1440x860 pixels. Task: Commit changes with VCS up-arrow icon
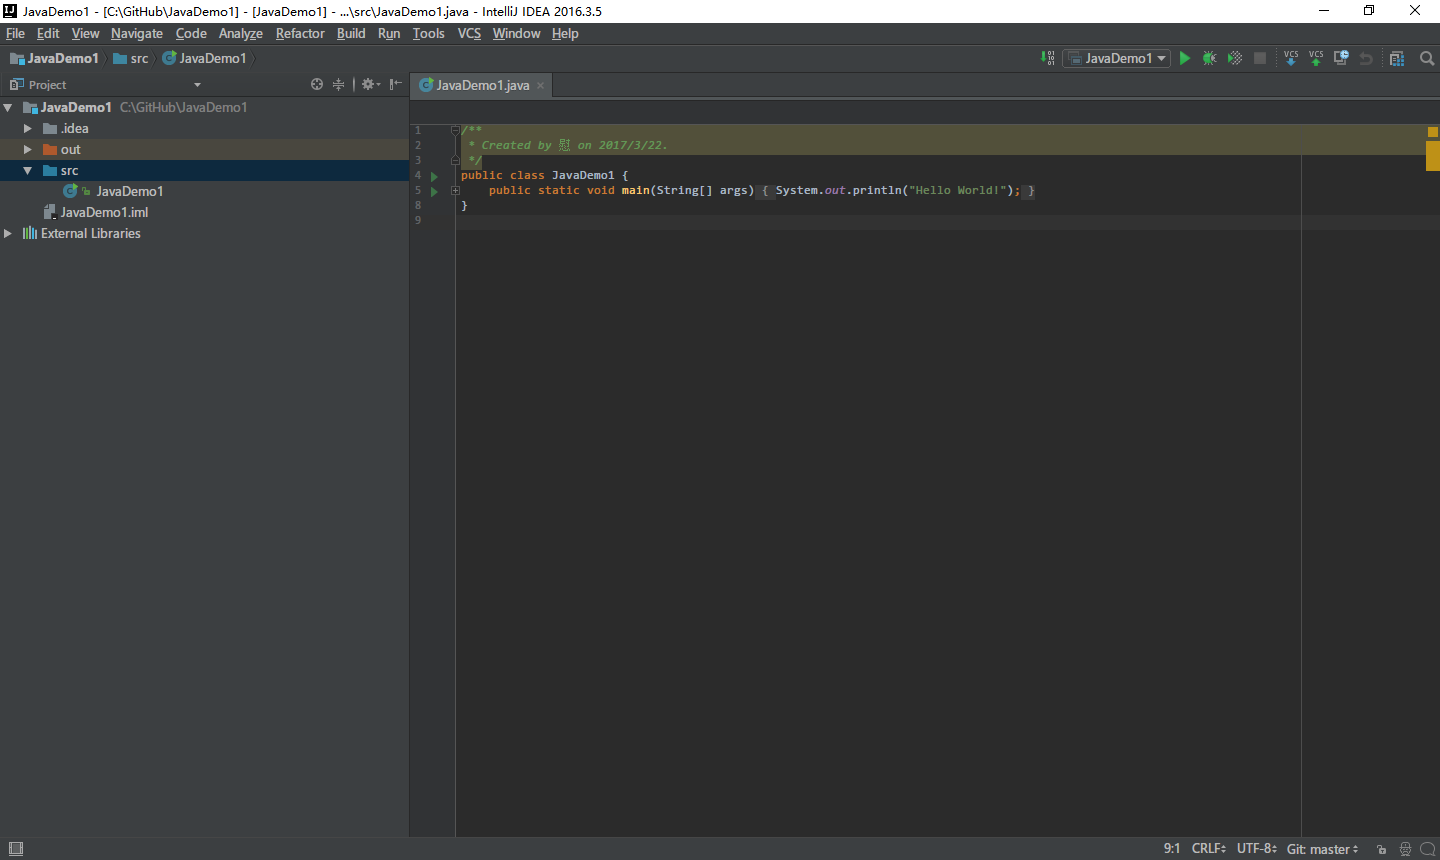coord(1316,58)
